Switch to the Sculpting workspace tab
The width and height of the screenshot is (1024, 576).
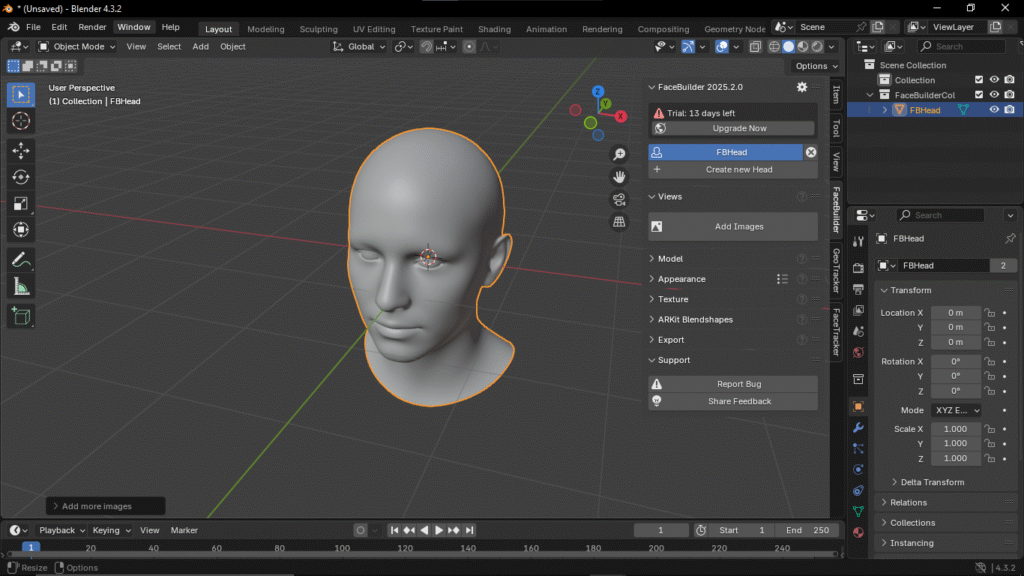[318, 29]
